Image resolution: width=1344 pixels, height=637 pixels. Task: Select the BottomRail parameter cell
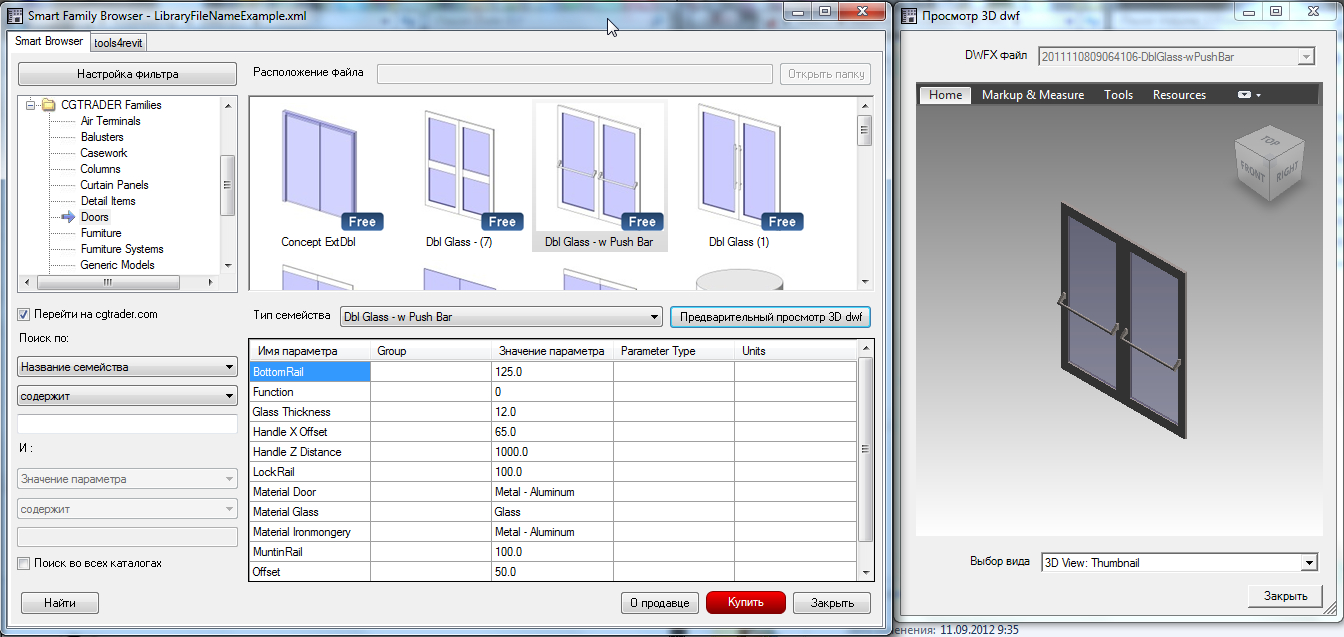click(x=309, y=372)
